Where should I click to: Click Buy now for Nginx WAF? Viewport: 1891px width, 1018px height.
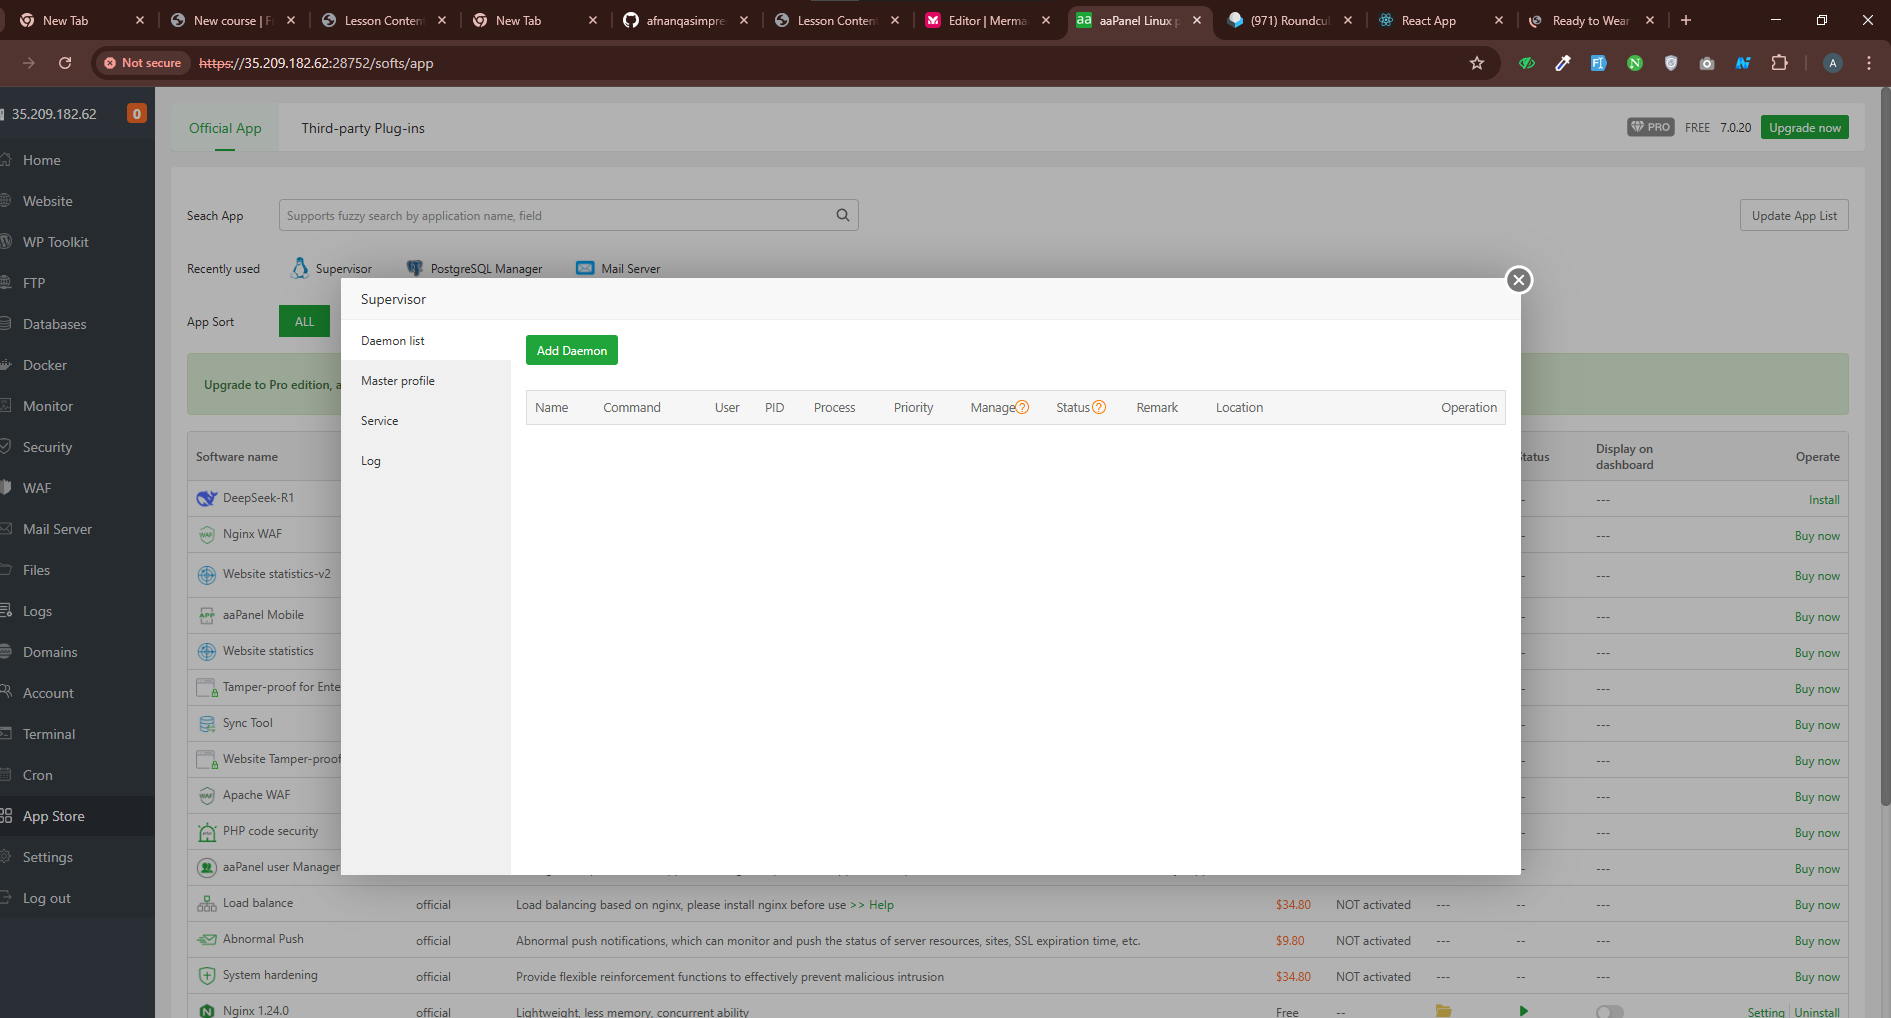(x=1816, y=536)
